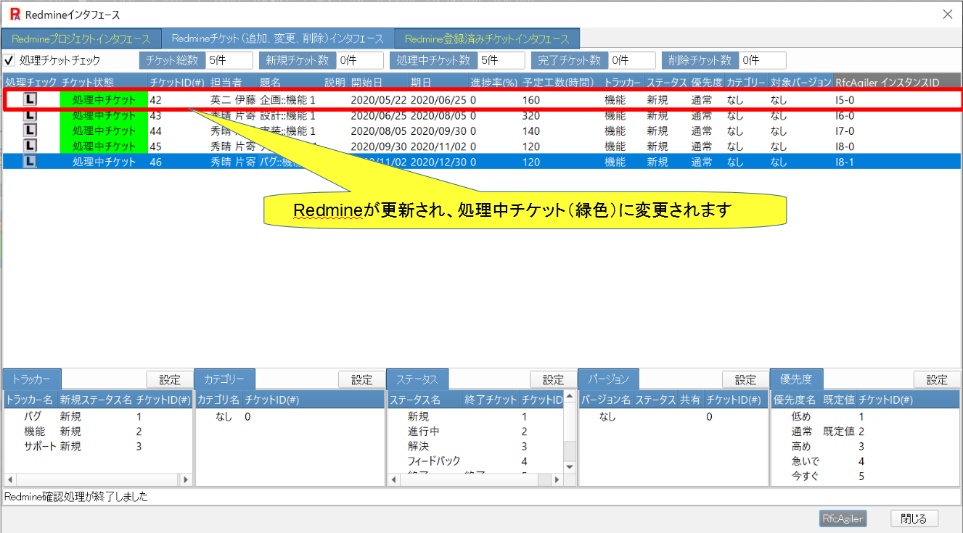Viewport: 963px width, 533px height.
Task: Click the Redmine app logo in title bar
Action: [15, 14]
